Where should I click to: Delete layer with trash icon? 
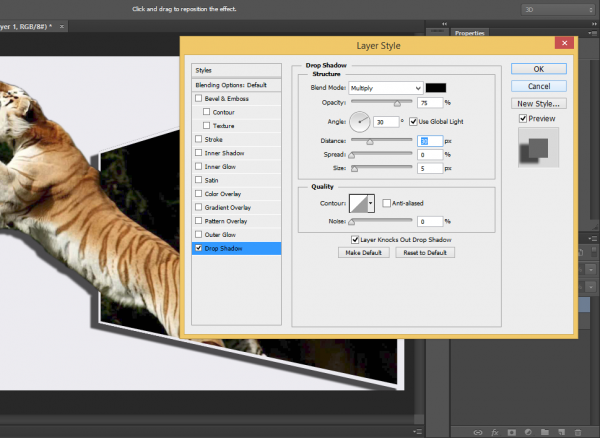click(x=580, y=431)
